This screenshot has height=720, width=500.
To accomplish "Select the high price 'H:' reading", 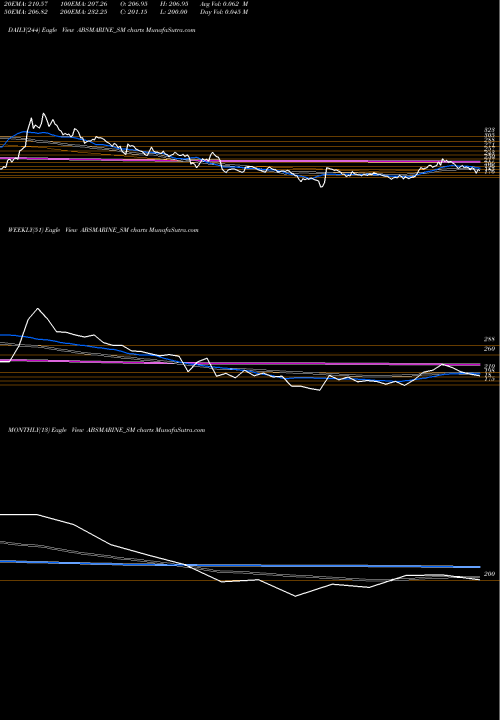I will [x=174, y=4].
